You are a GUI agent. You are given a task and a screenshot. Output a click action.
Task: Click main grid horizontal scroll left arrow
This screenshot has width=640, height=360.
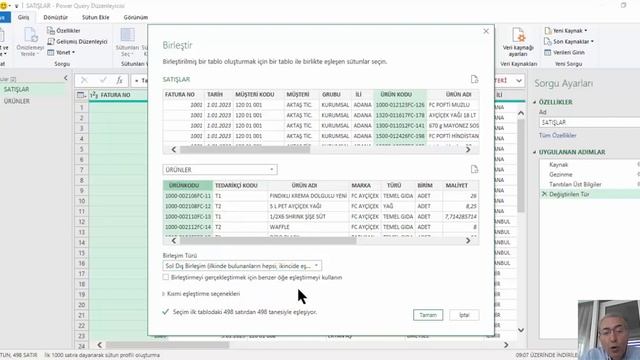(x=100, y=345)
